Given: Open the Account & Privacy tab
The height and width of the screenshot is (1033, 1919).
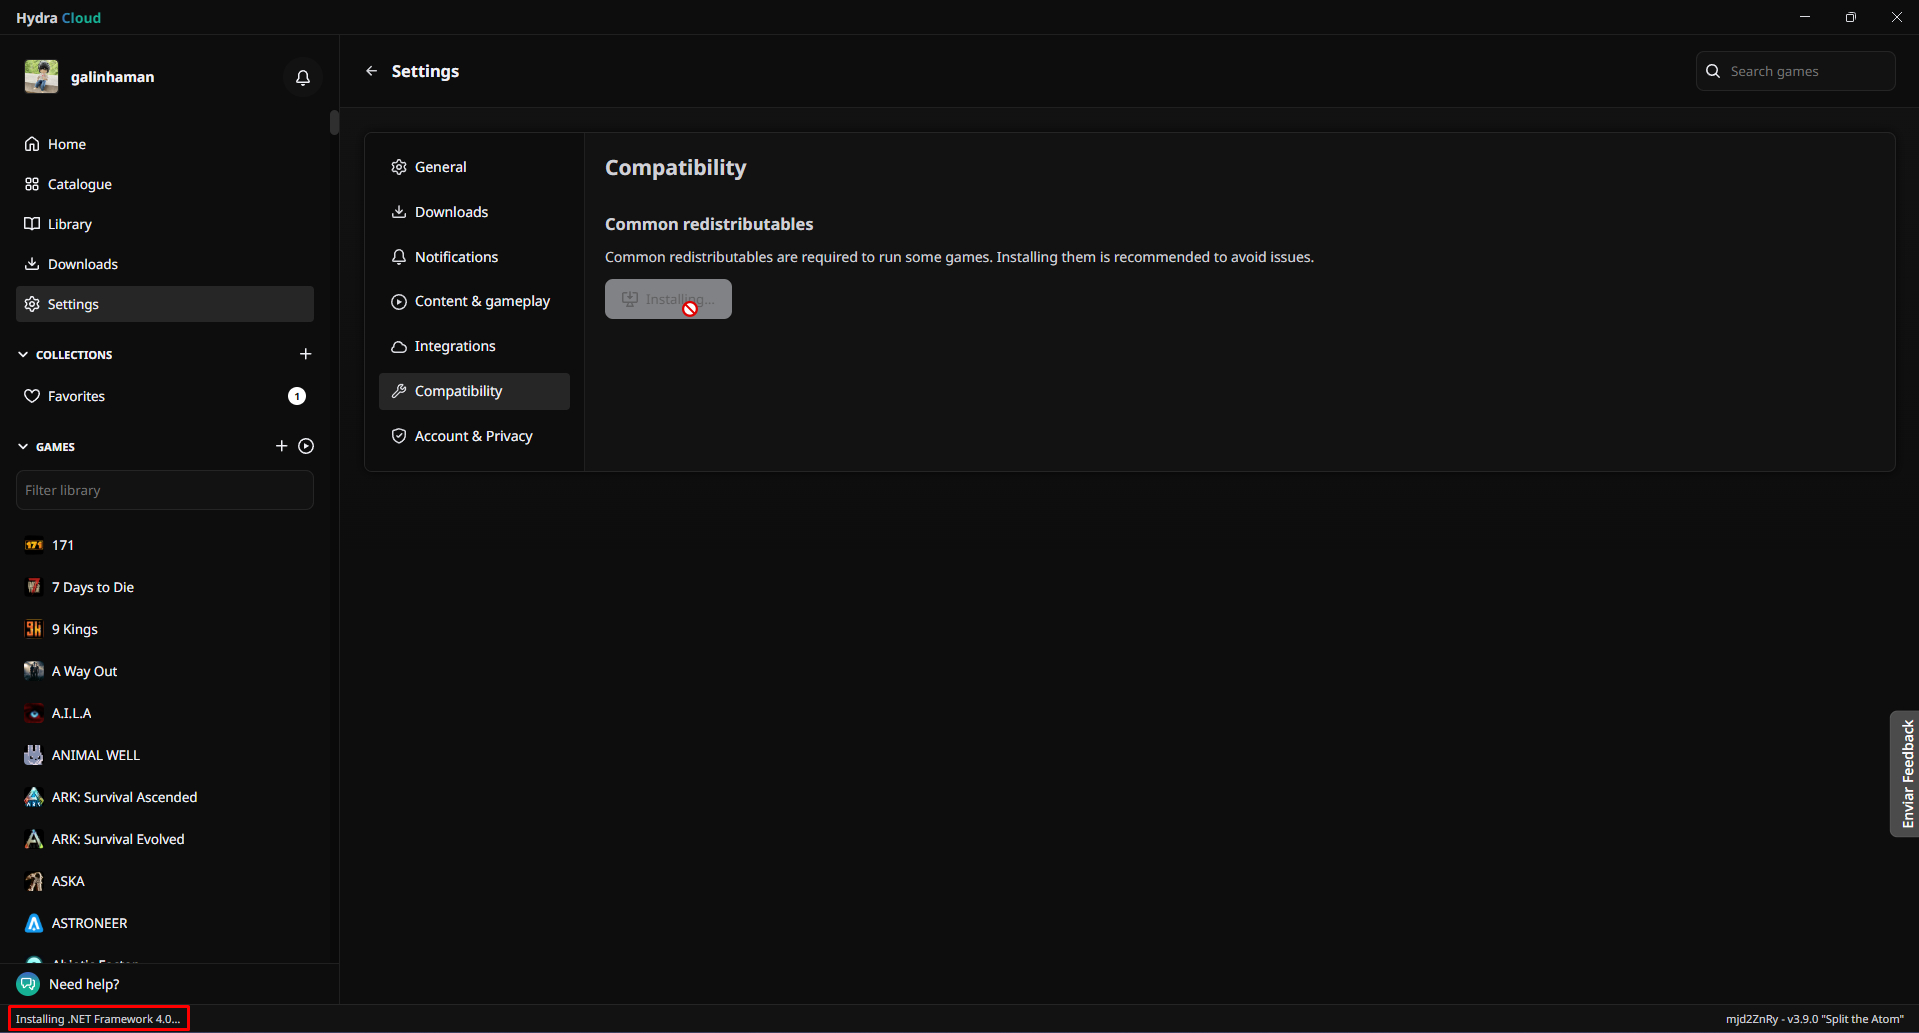Looking at the screenshot, I should pos(473,436).
